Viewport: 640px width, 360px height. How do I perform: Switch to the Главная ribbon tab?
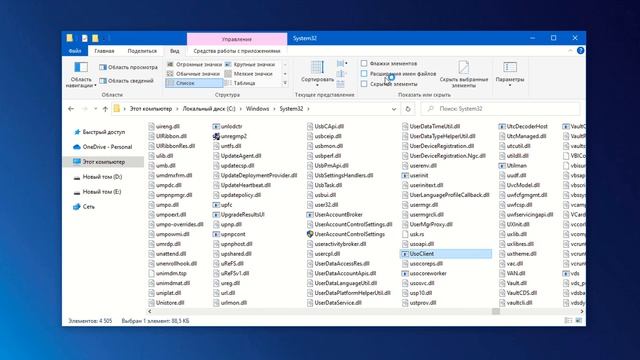point(104,51)
